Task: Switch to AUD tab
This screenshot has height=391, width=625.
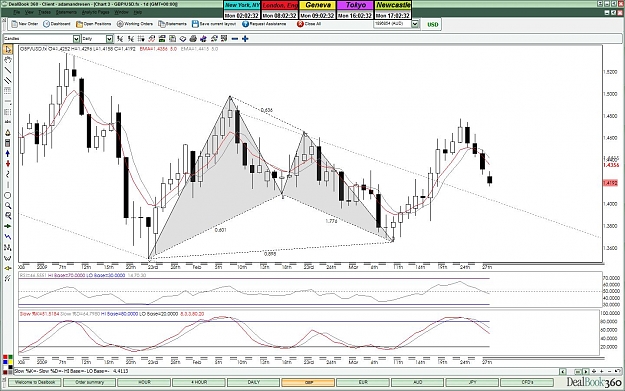Action: coord(417,382)
